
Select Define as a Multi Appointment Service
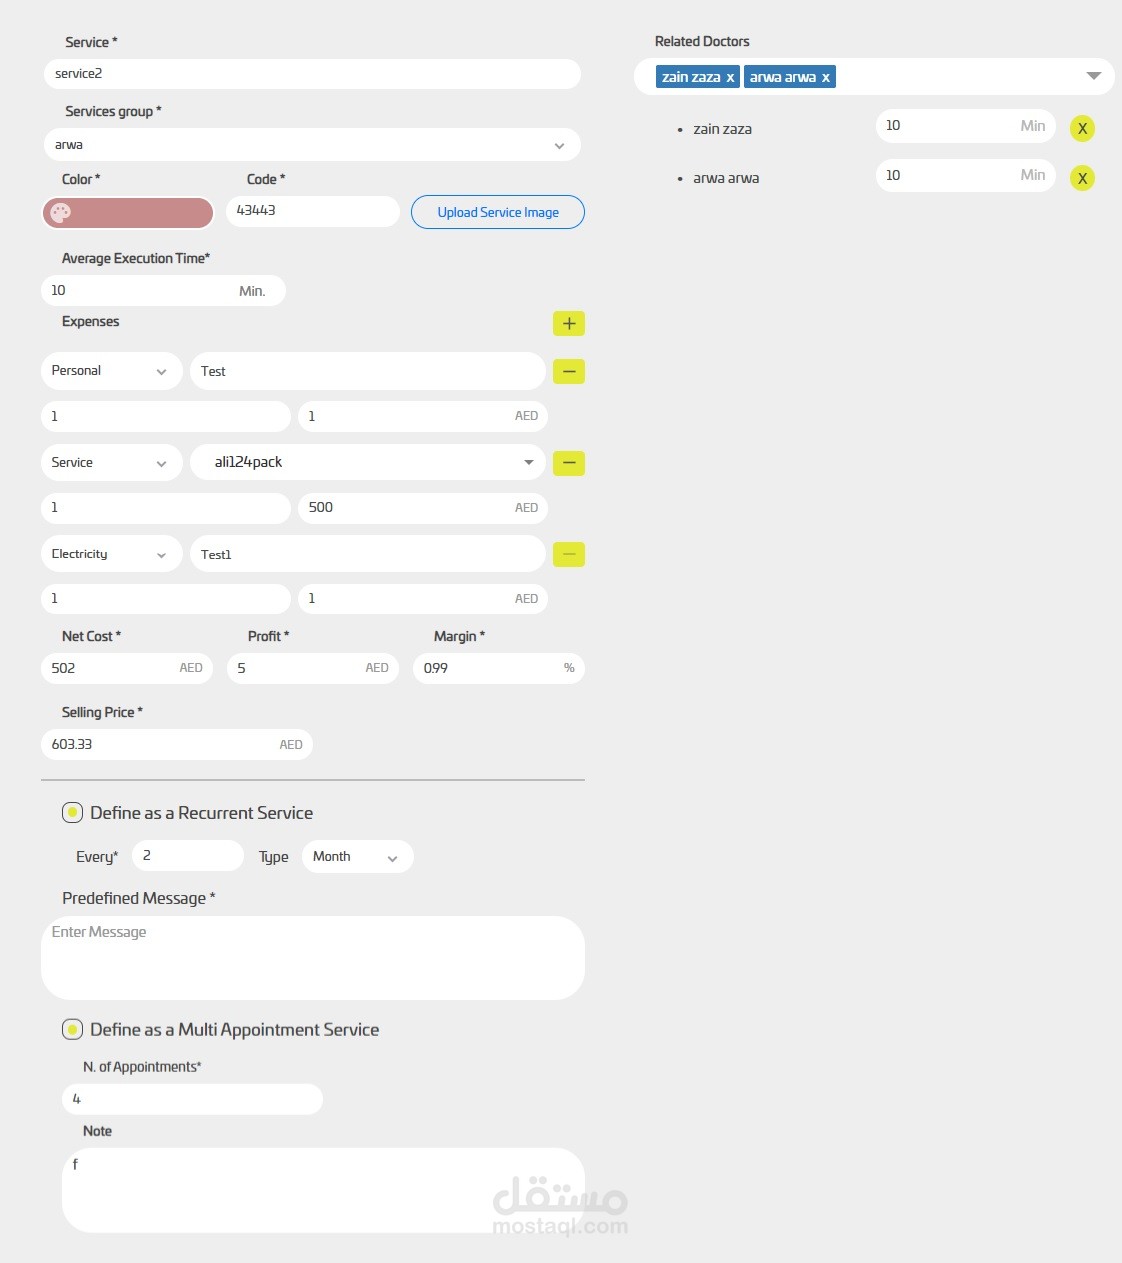pyautogui.click(x=72, y=1028)
